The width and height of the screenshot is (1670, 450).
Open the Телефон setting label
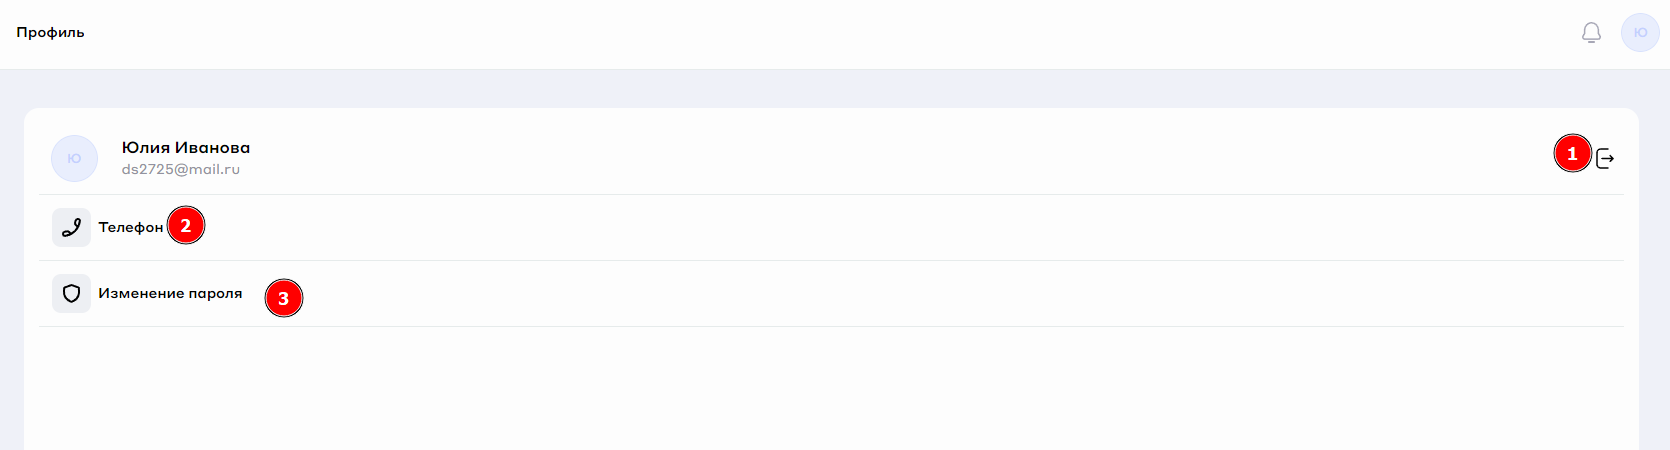tap(130, 228)
